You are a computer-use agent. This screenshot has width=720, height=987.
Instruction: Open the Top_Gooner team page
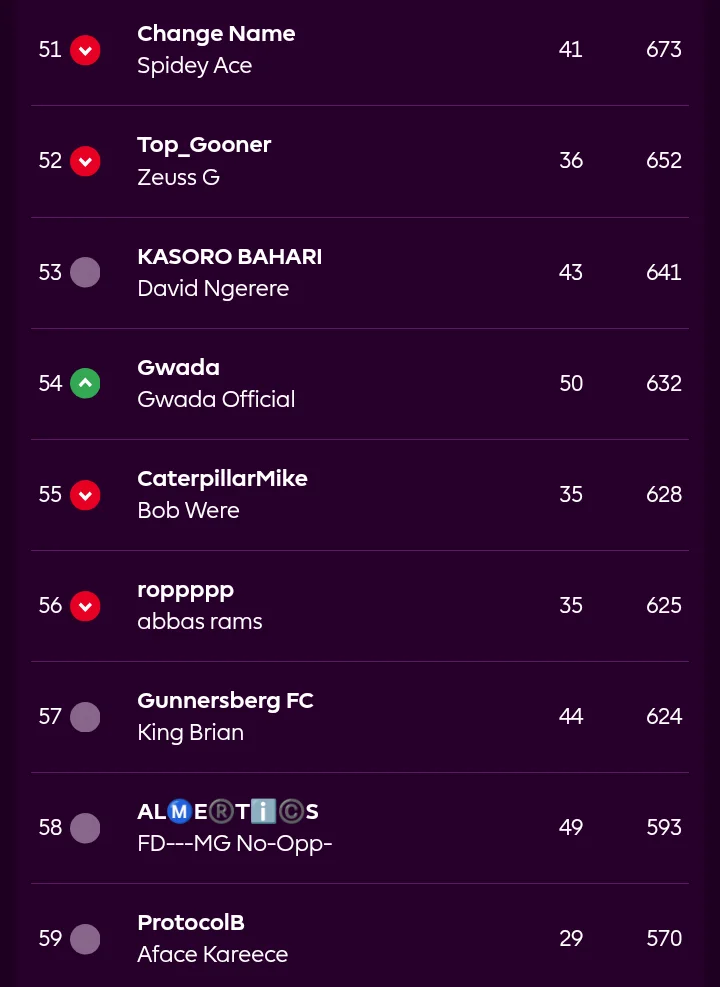click(204, 145)
